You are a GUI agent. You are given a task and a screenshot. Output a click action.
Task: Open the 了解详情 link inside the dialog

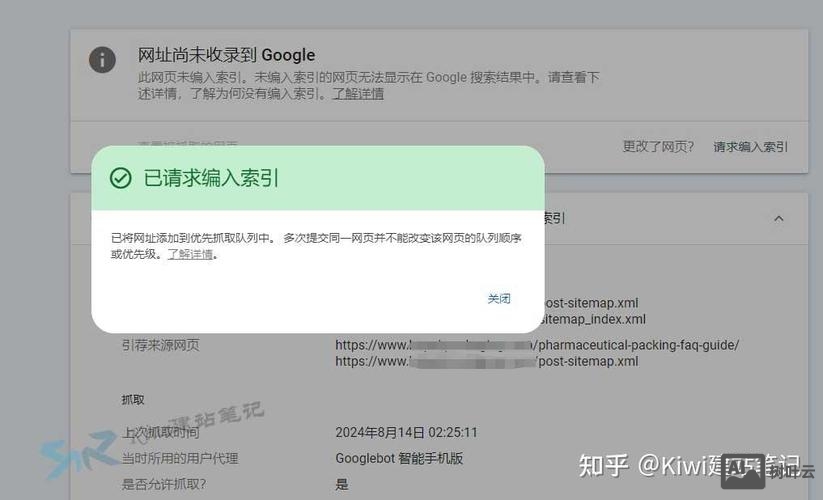190,254
